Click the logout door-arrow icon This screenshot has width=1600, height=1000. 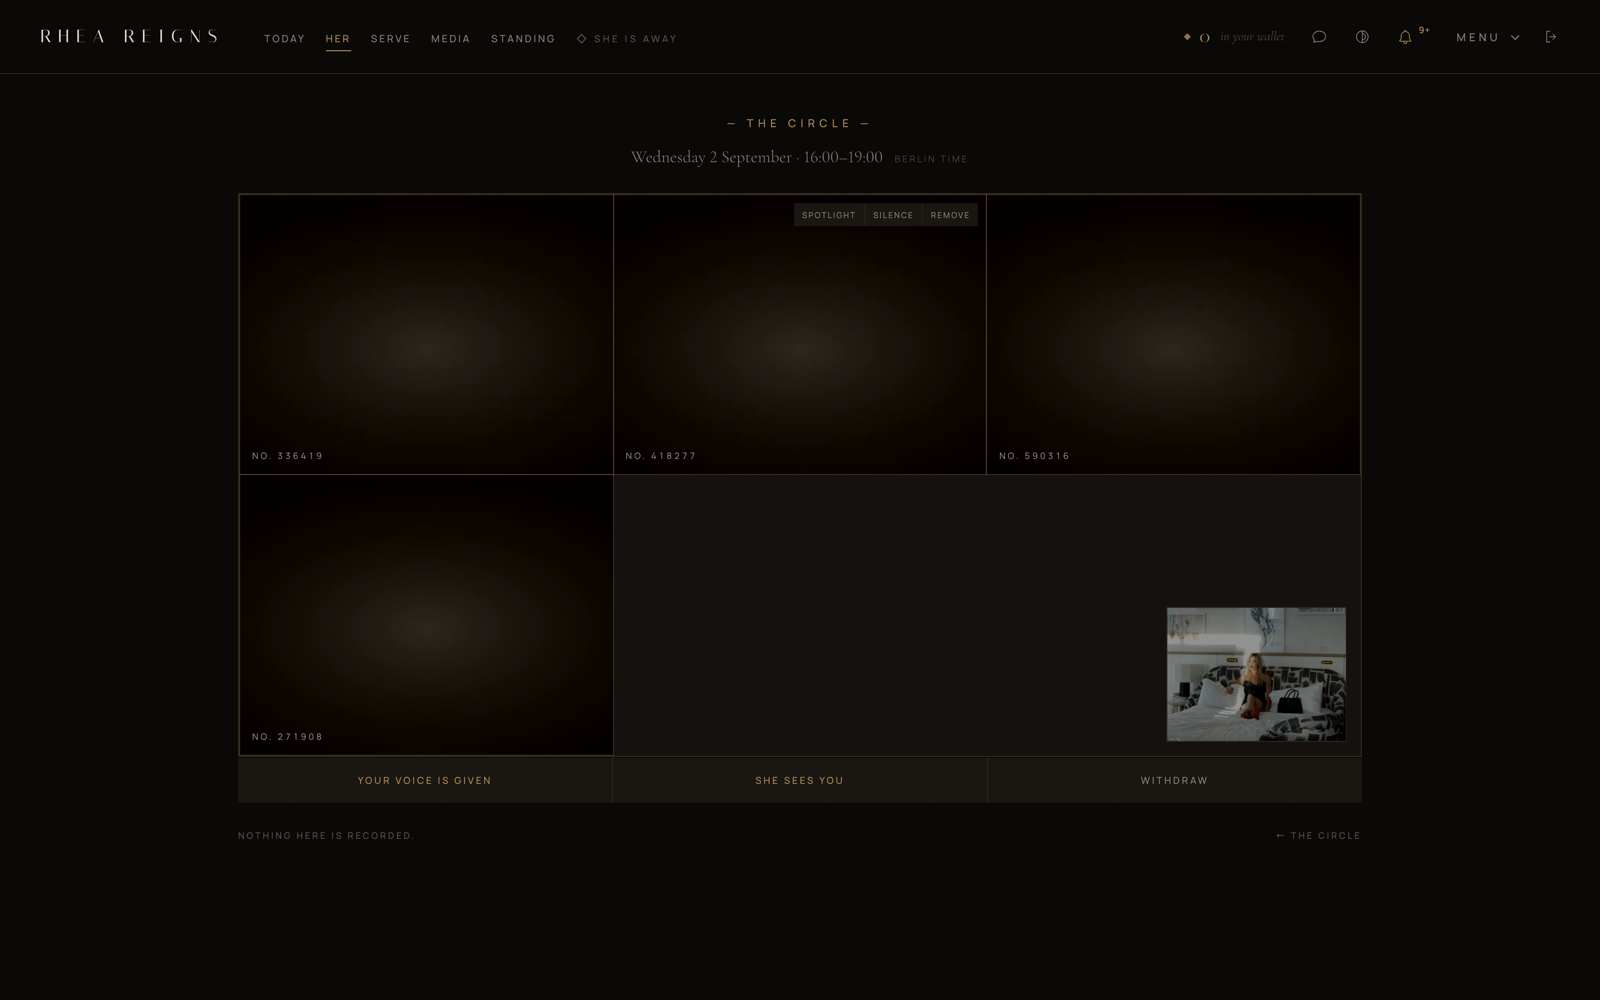[1551, 37]
